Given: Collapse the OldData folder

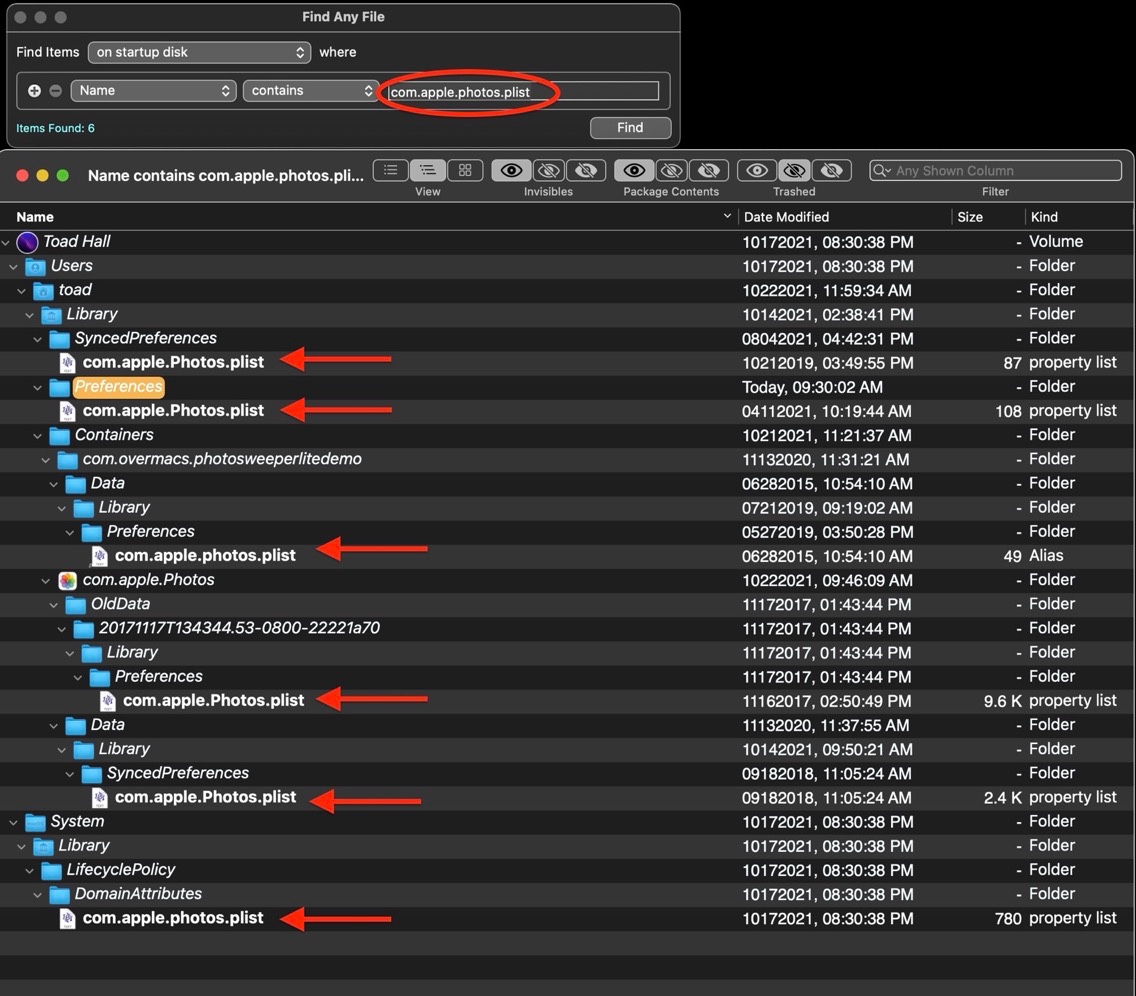Looking at the screenshot, I should pyautogui.click(x=53, y=605).
